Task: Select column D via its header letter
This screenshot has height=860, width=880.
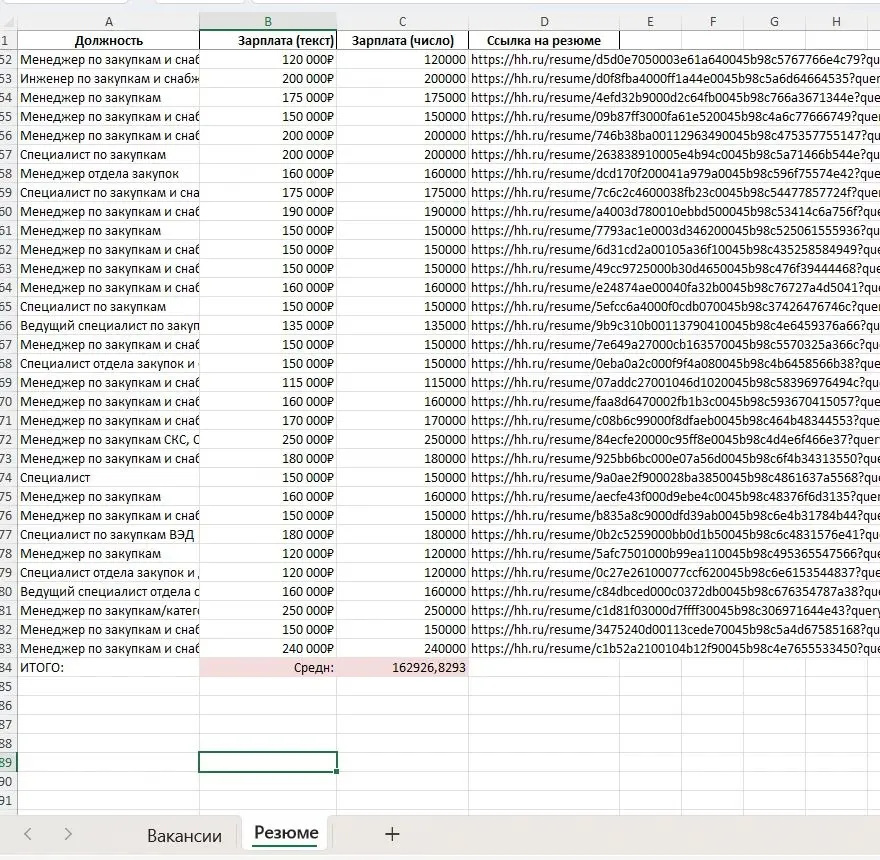Action: tap(544, 21)
